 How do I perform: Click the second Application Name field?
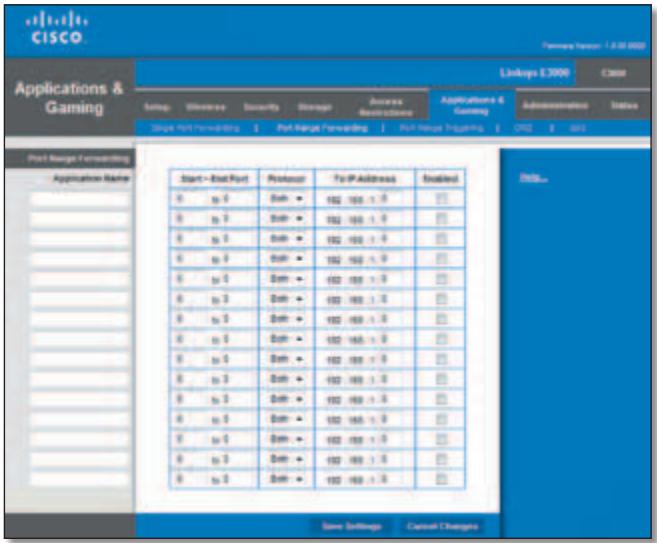(x=79, y=220)
